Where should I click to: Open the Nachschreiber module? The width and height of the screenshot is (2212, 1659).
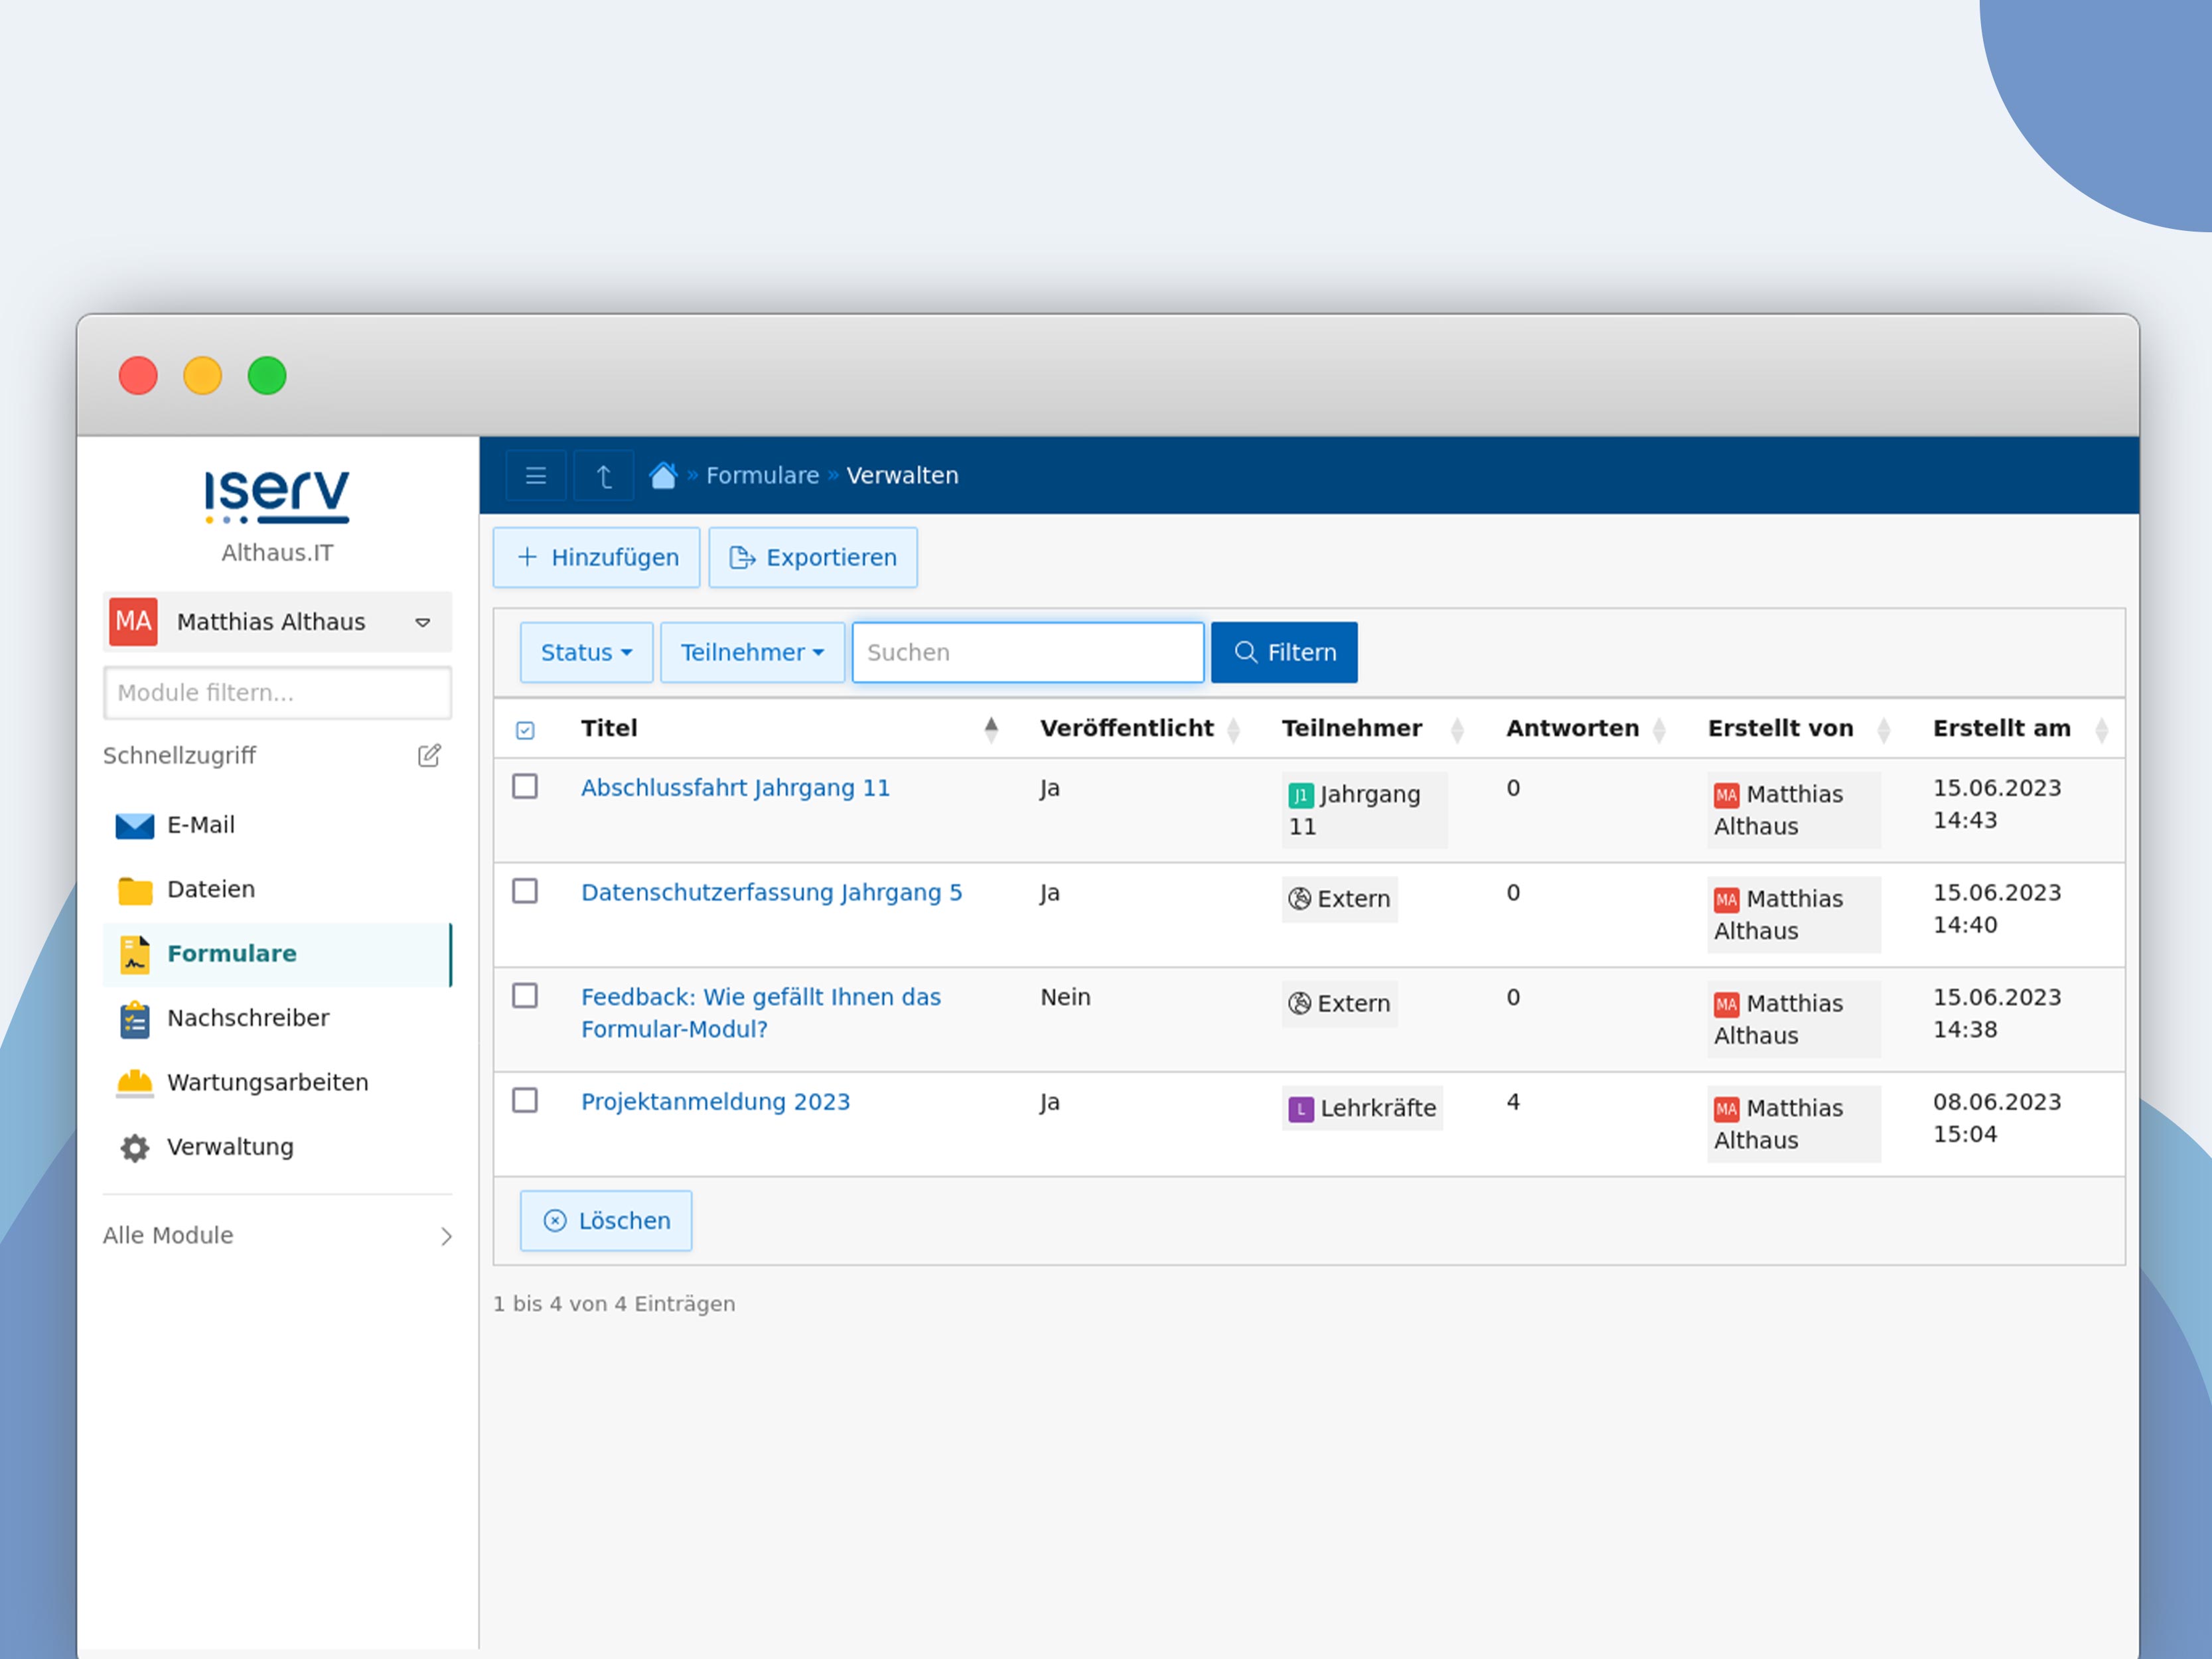tap(277, 1018)
